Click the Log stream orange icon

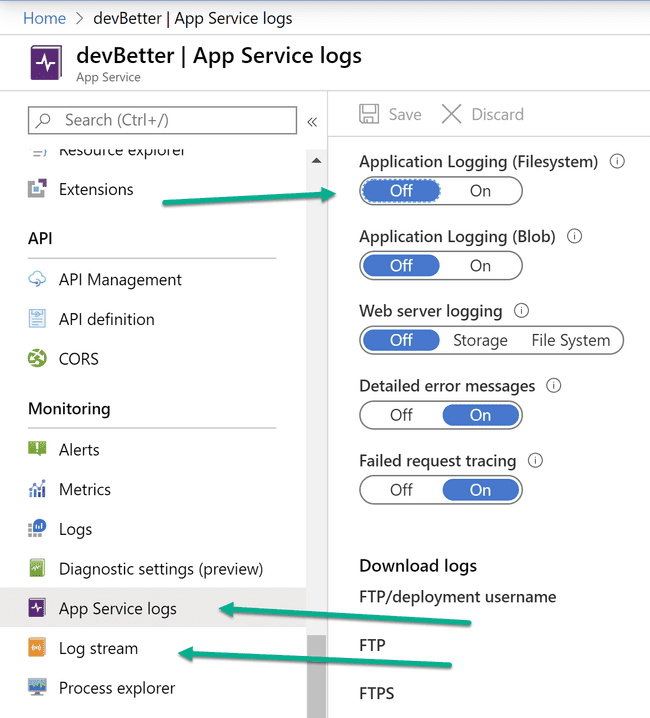37,647
